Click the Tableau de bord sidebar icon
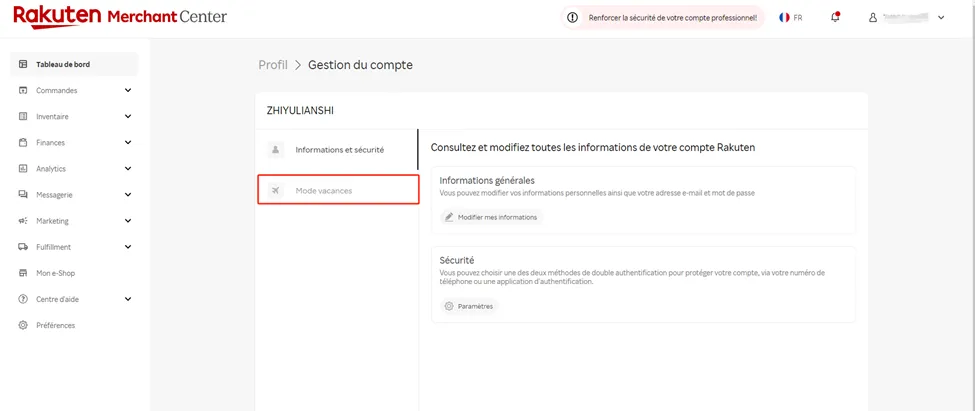The image size is (975, 411). click(x=23, y=64)
